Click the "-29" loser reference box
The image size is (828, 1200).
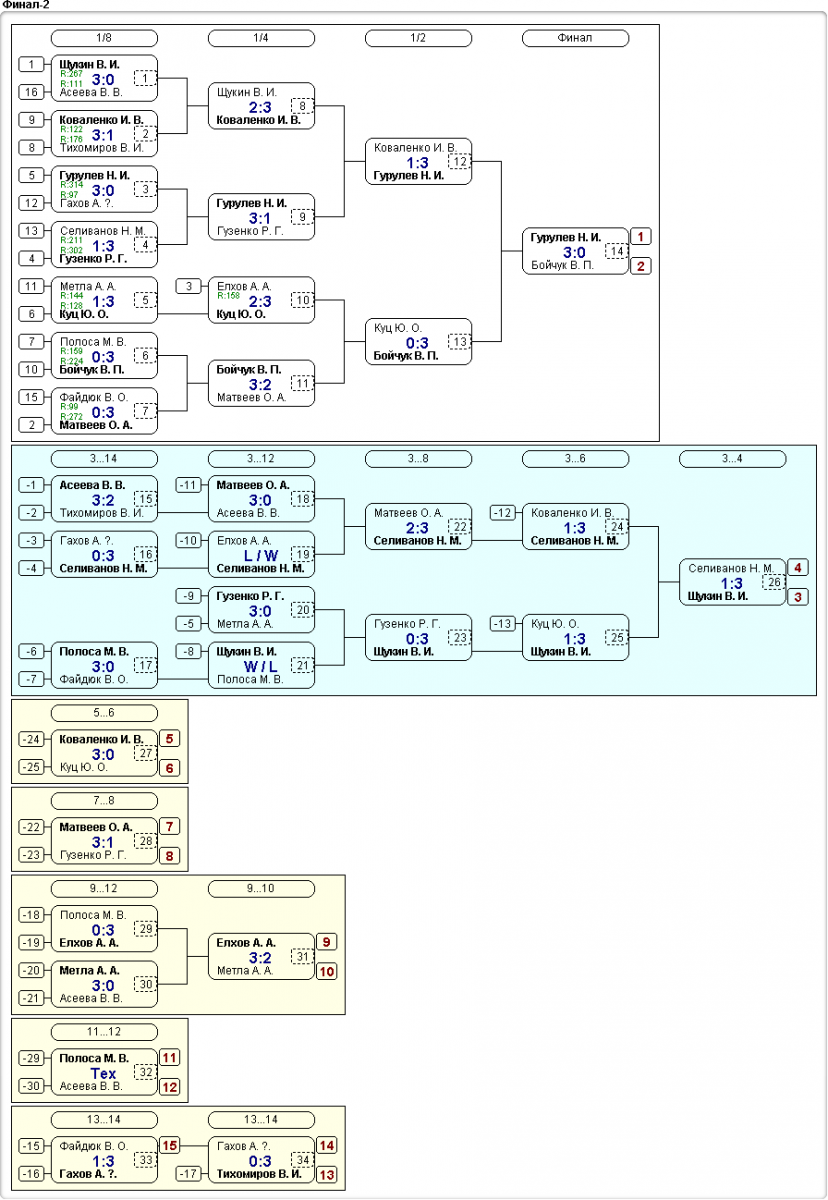point(32,1058)
